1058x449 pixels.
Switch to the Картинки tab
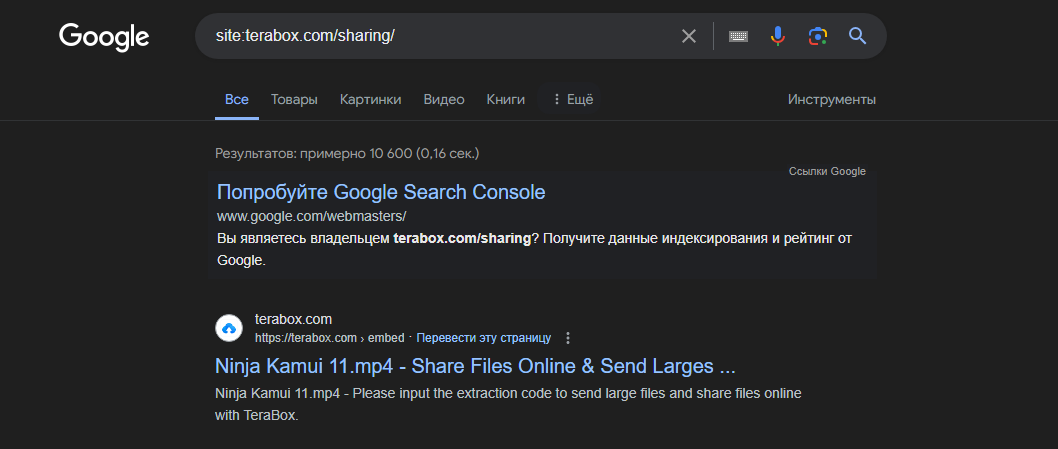[x=370, y=99]
